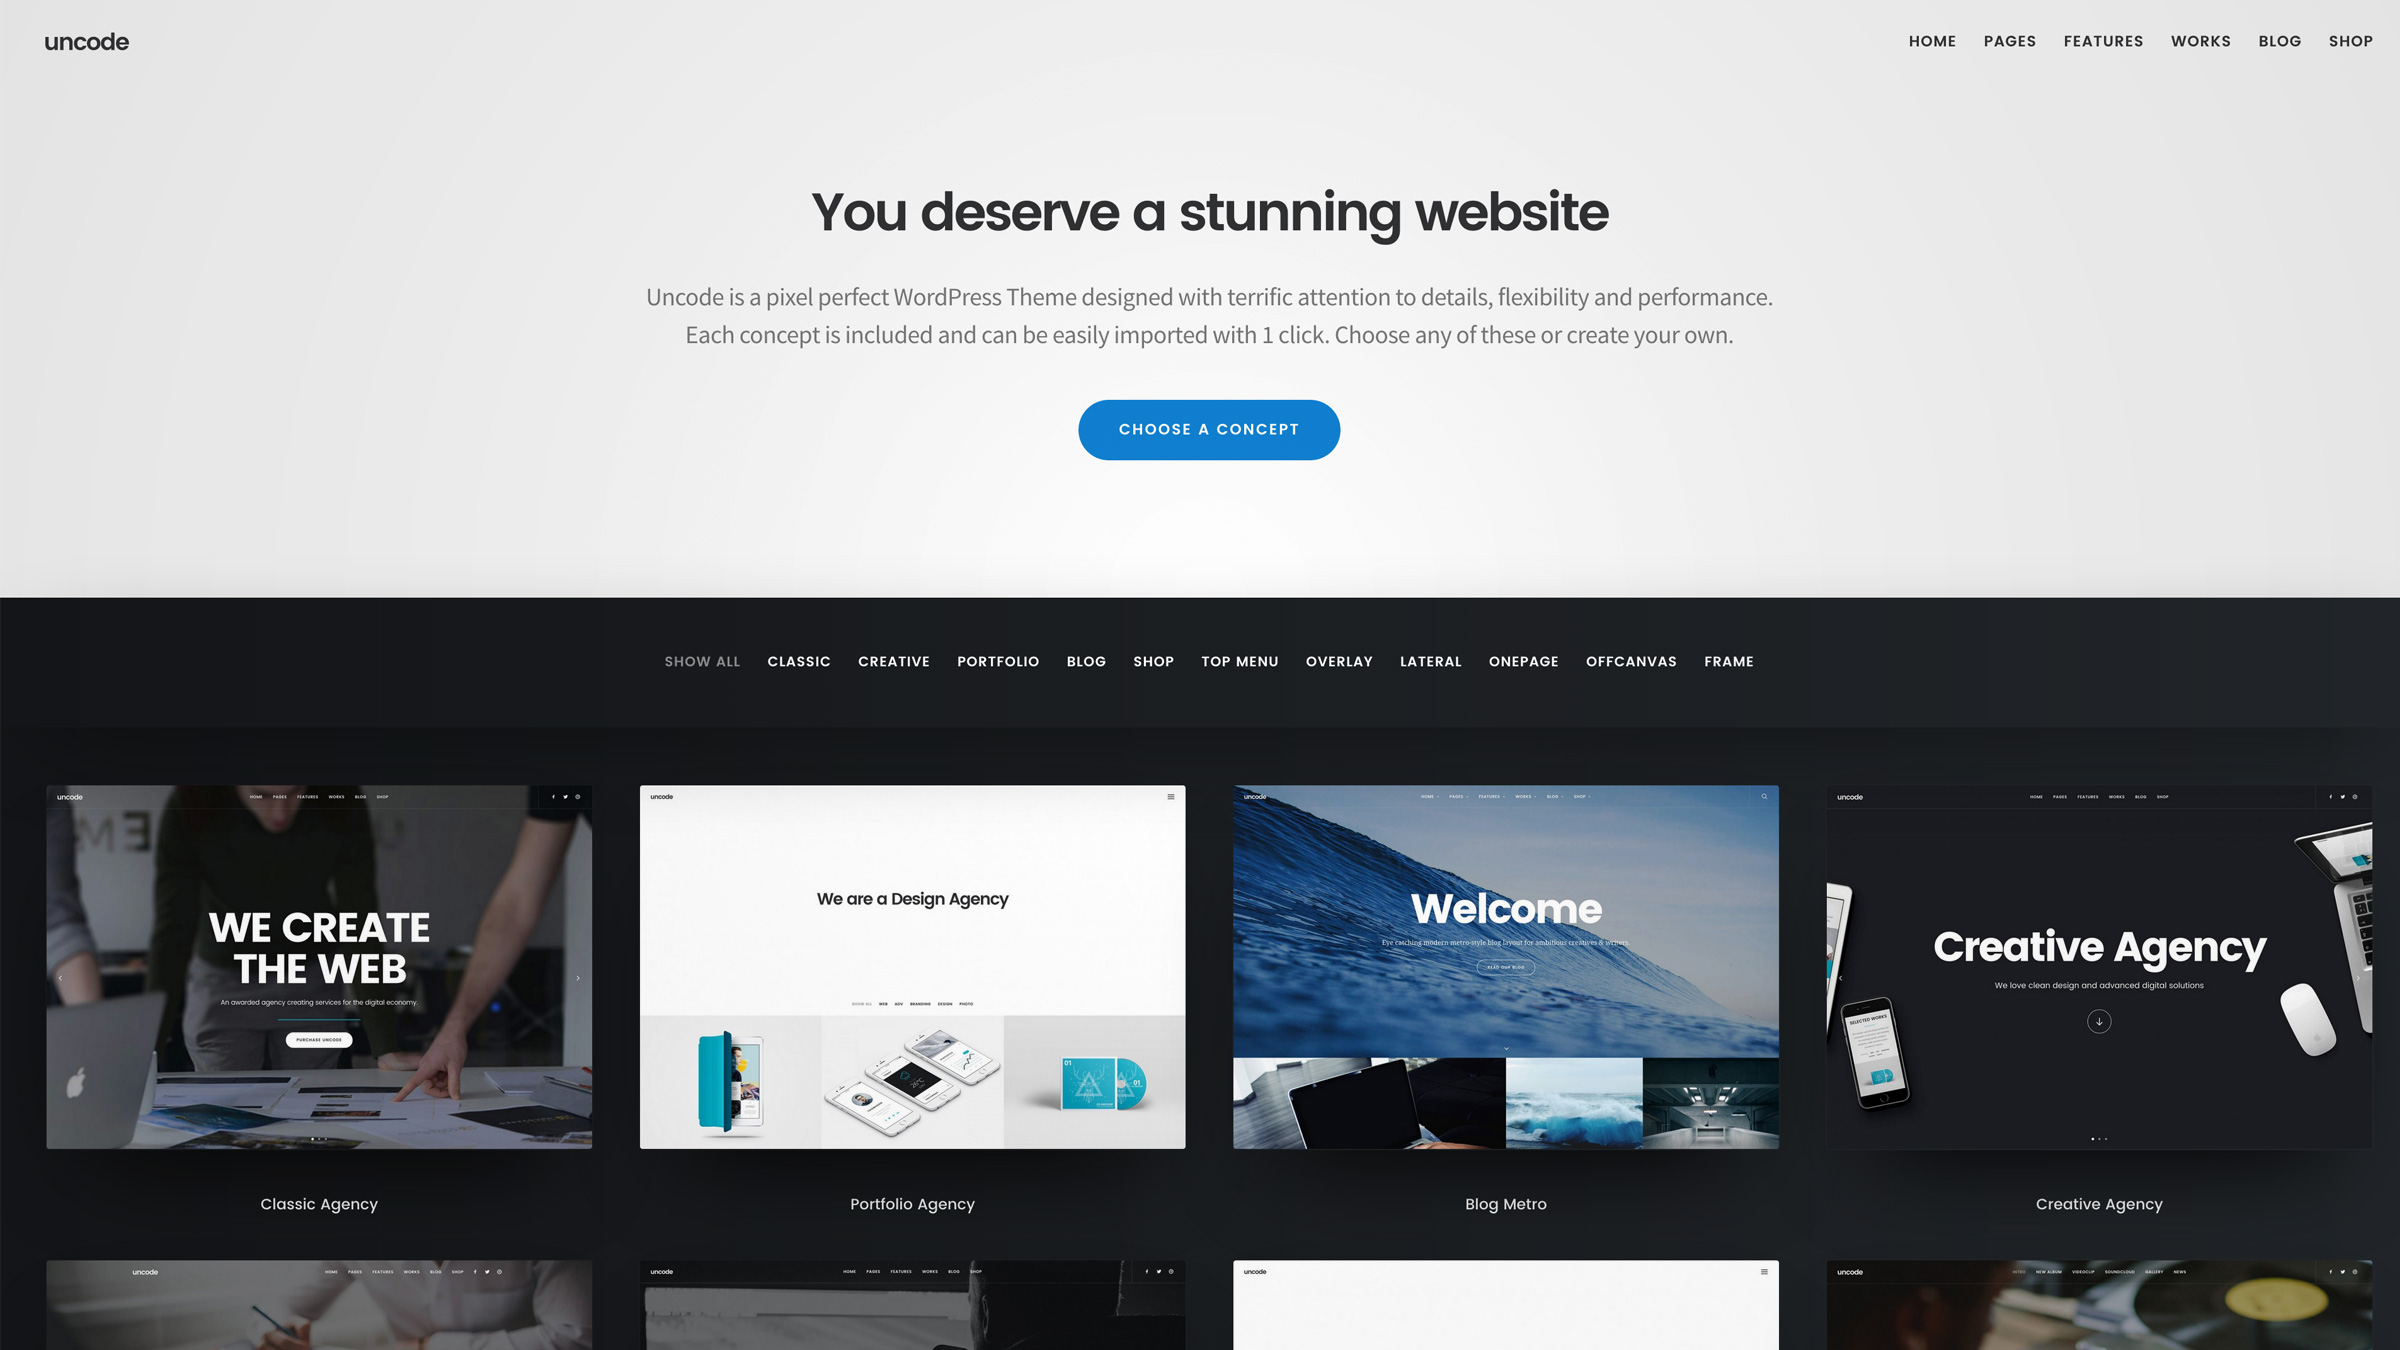This screenshot has width=2400, height=1350.
Task: Select the SHOW ALL filter tab
Action: tap(702, 661)
